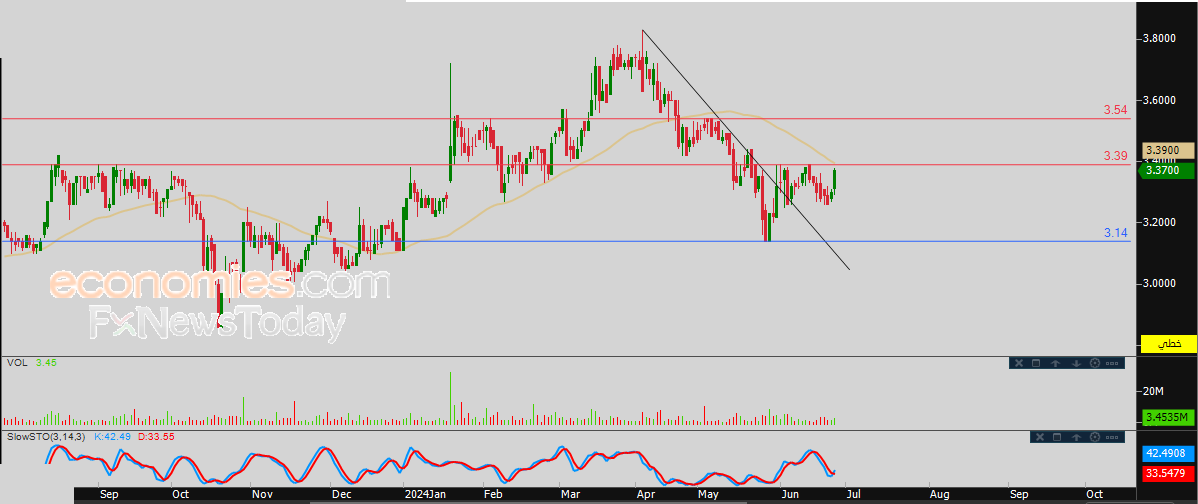This screenshot has height=504, width=1198.
Task: Click the 3.0000 price axis label
Action: [1159, 283]
